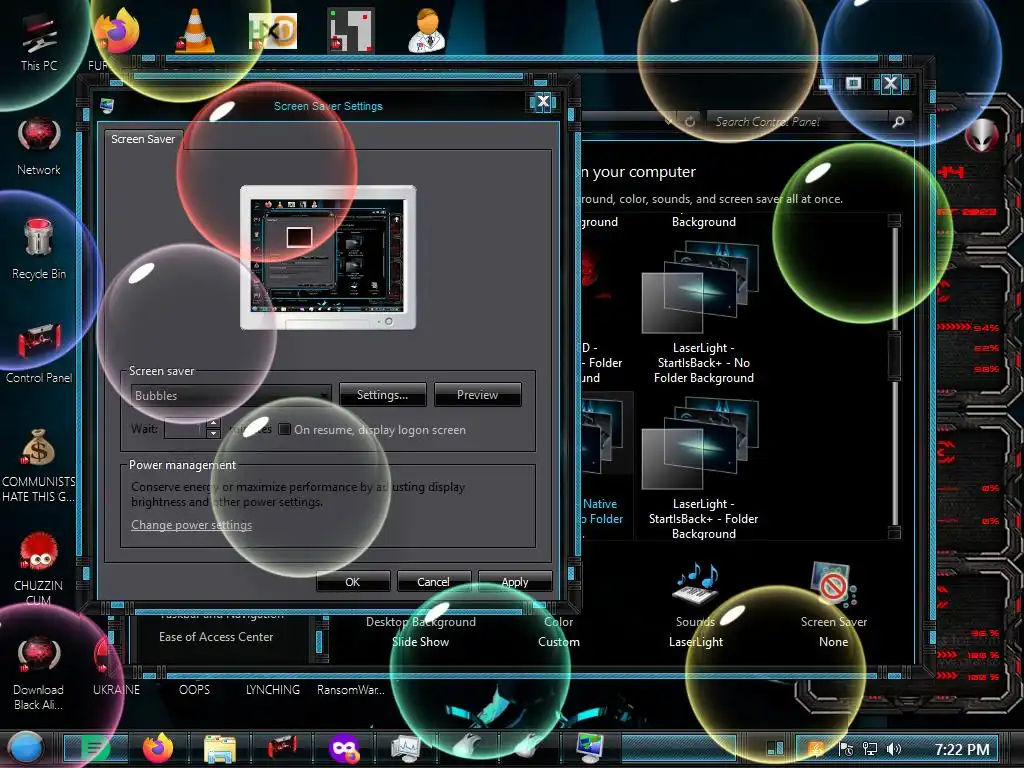Open the UKRAINE desktop item
1024x768 pixels.
click(116, 690)
